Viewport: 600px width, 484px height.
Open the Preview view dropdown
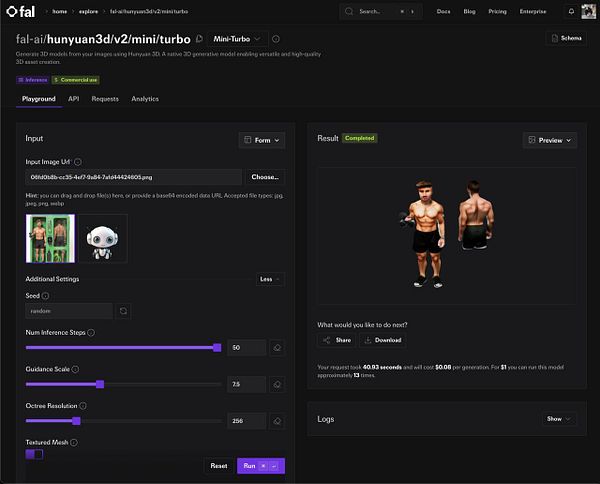pos(550,140)
